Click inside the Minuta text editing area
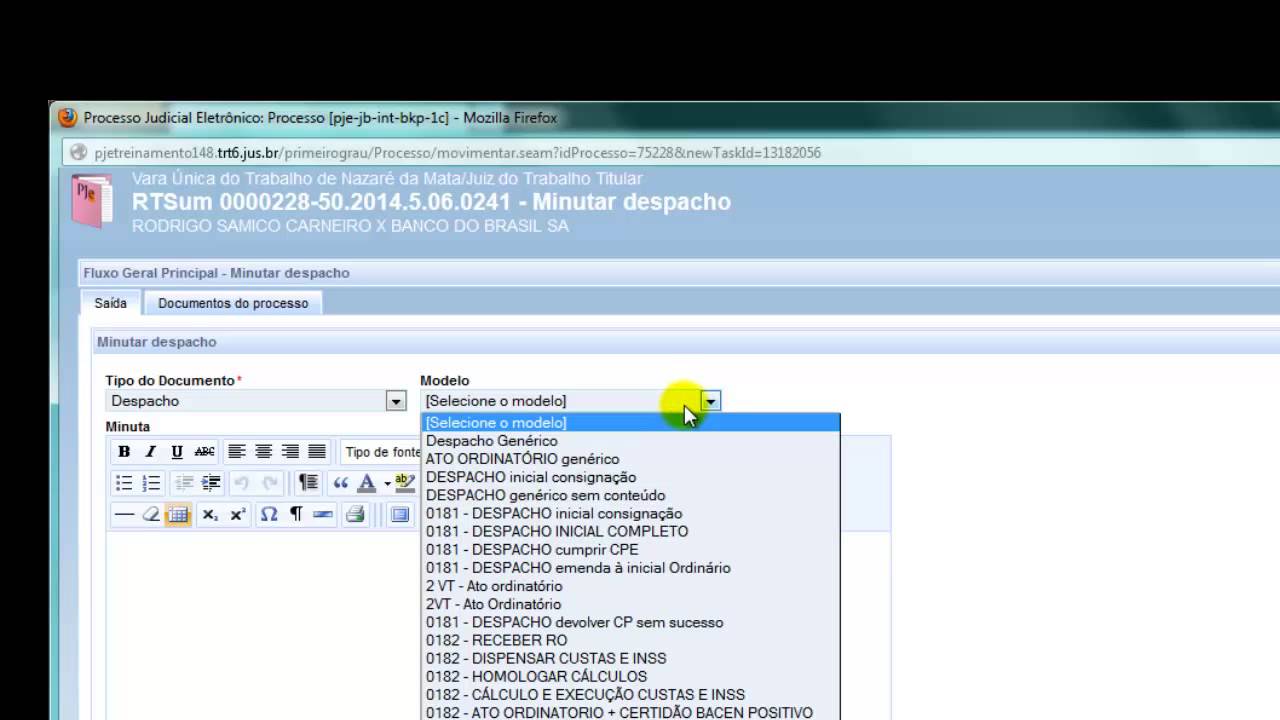This screenshot has width=1280, height=720. coord(262,625)
